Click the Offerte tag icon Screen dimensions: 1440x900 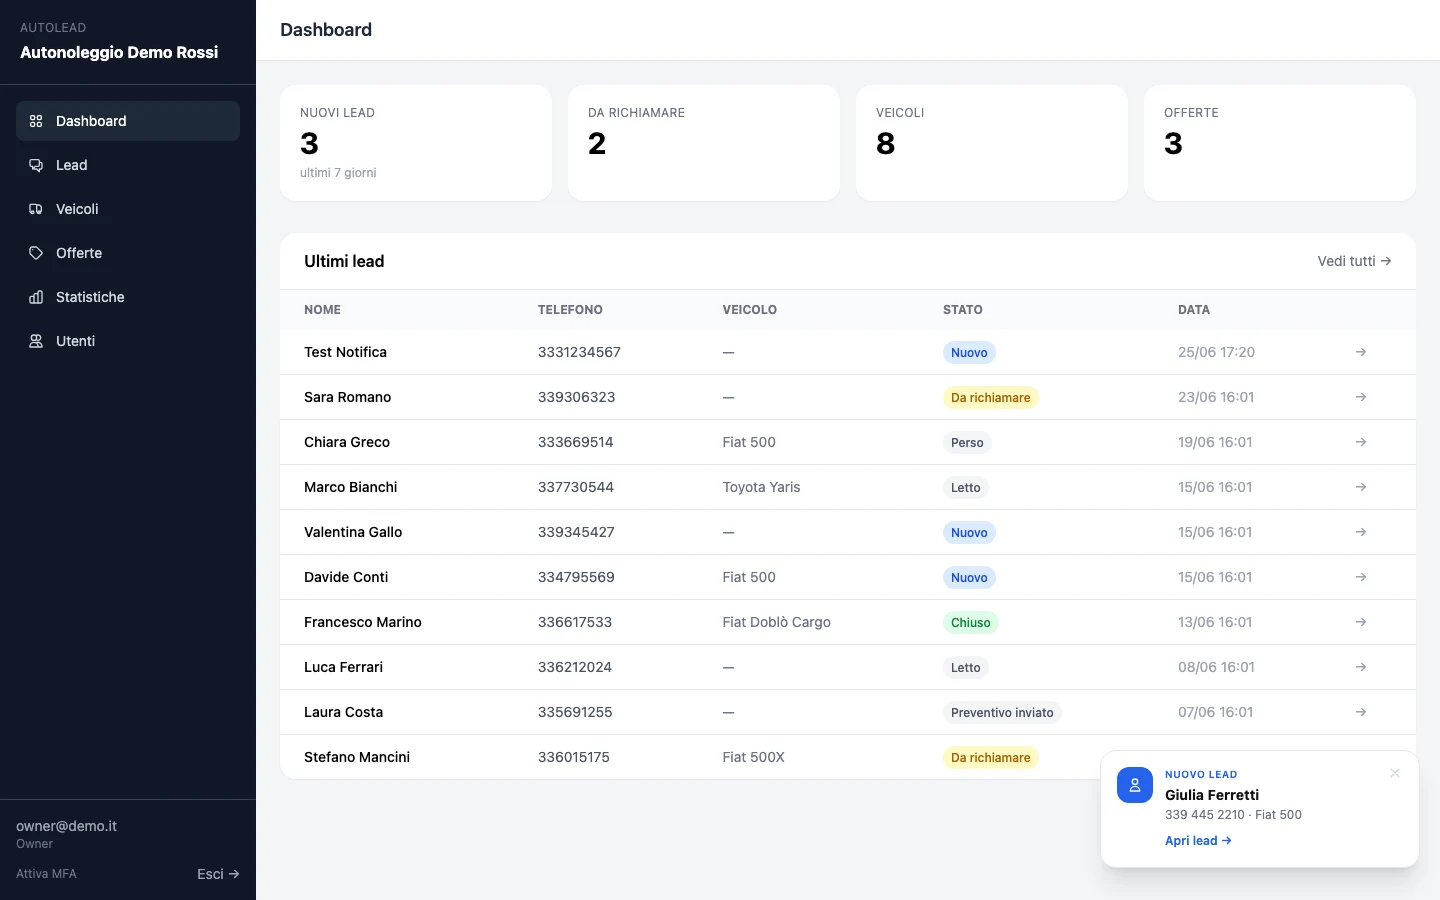click(36, 253)
